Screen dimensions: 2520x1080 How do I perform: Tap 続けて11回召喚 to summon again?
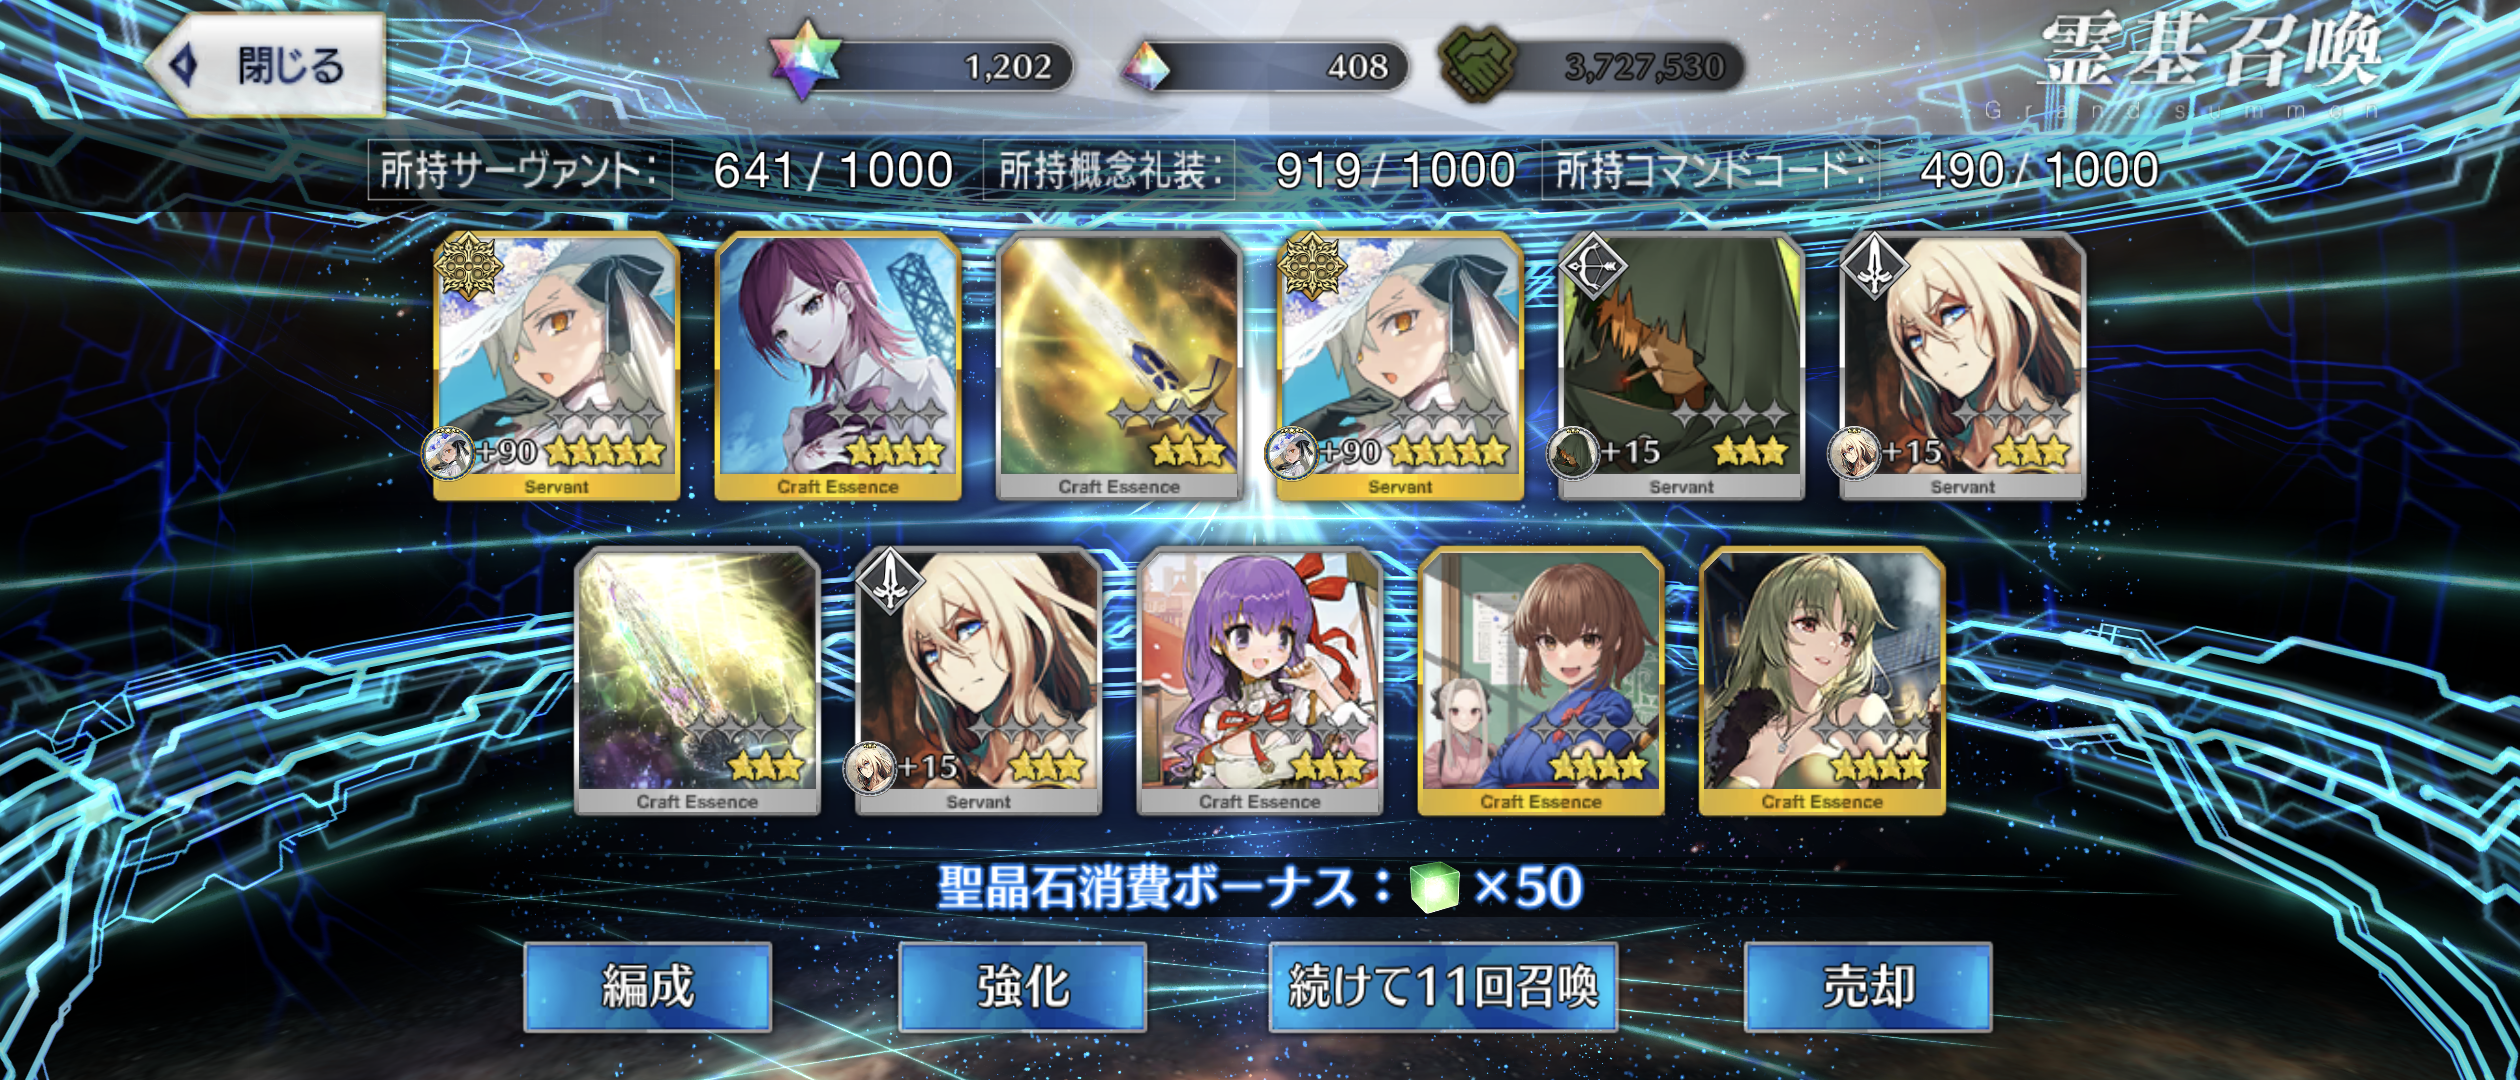(x=1443, y=987)
